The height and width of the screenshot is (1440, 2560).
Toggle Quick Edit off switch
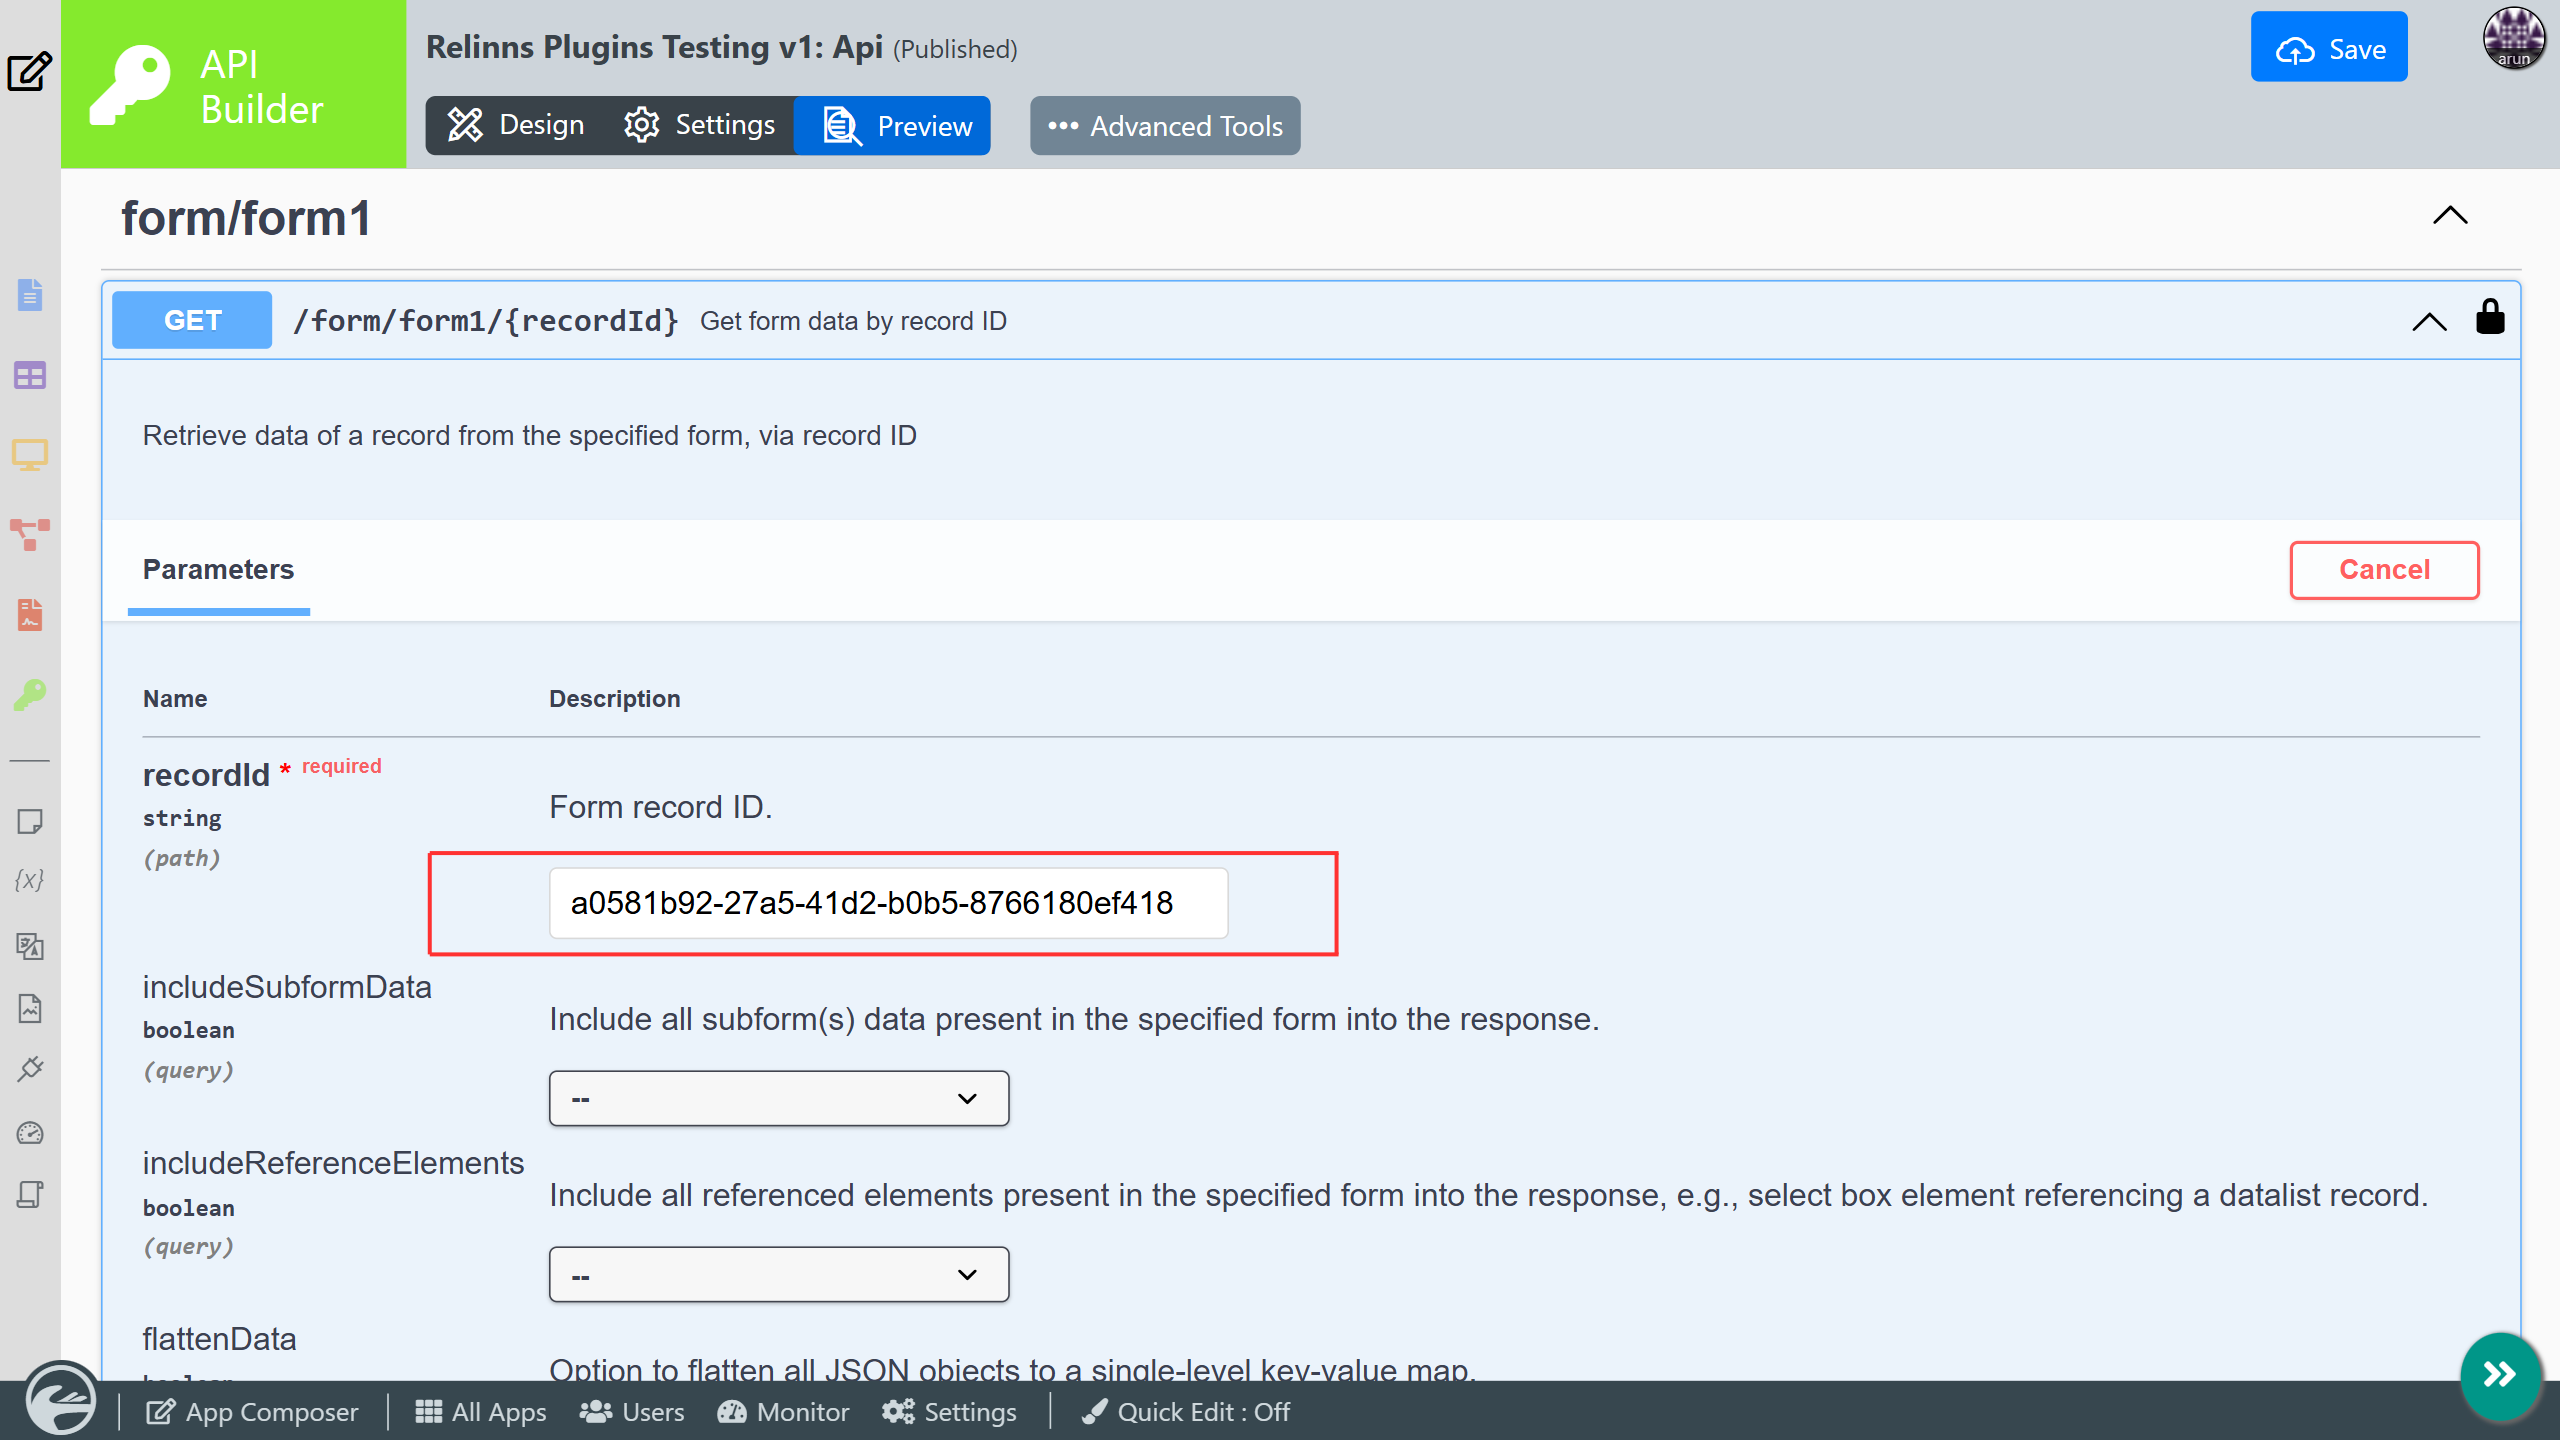[x=1186, y=1411]
